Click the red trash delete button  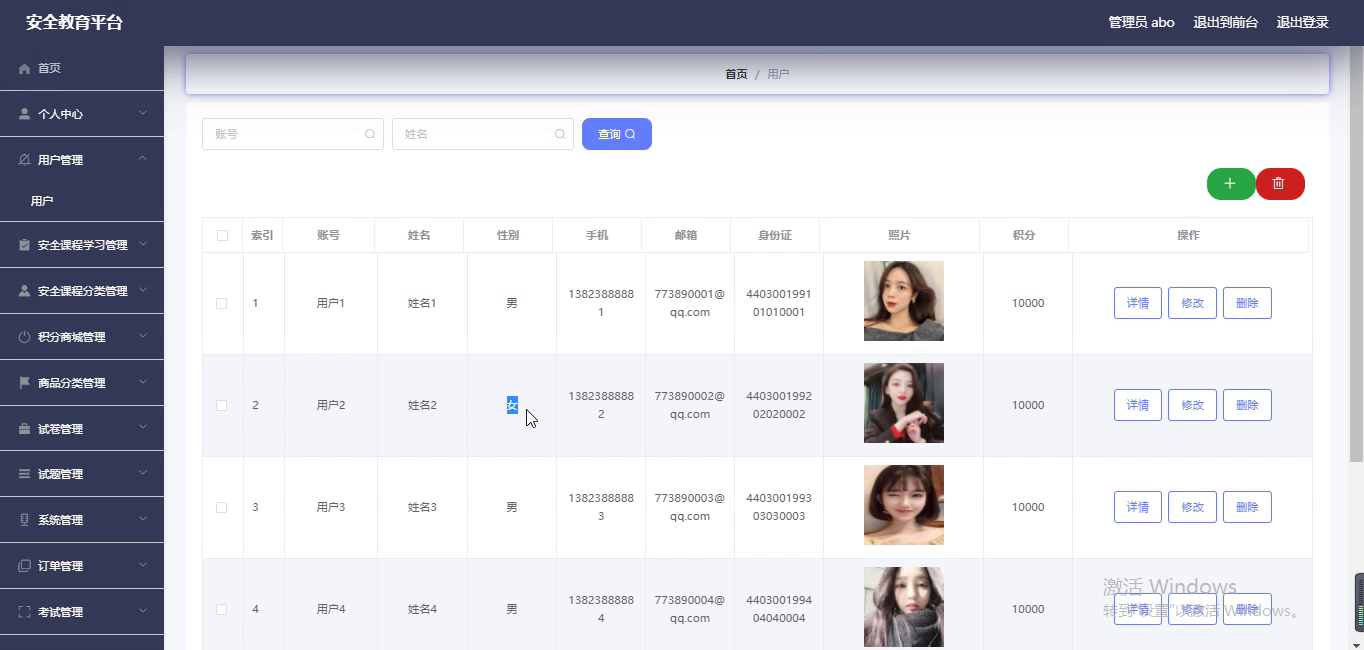(1280, 184)
